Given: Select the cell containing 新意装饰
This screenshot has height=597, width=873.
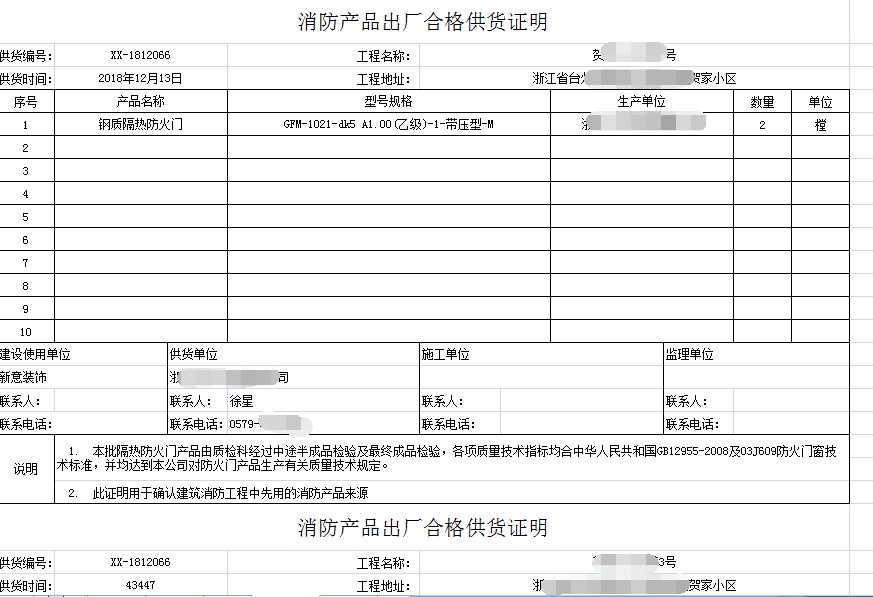Looking at the screenshot, I should tap(24, 378).
